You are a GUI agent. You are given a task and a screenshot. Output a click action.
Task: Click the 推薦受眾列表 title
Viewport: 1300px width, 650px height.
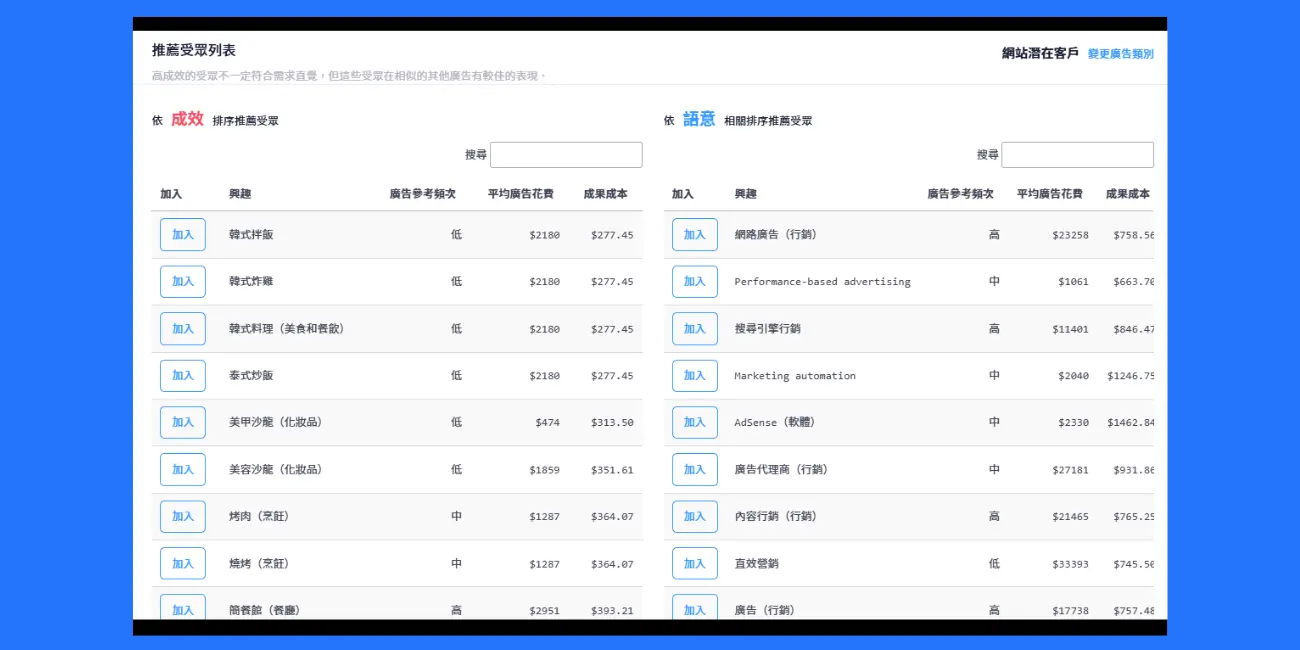click(194, 50)
